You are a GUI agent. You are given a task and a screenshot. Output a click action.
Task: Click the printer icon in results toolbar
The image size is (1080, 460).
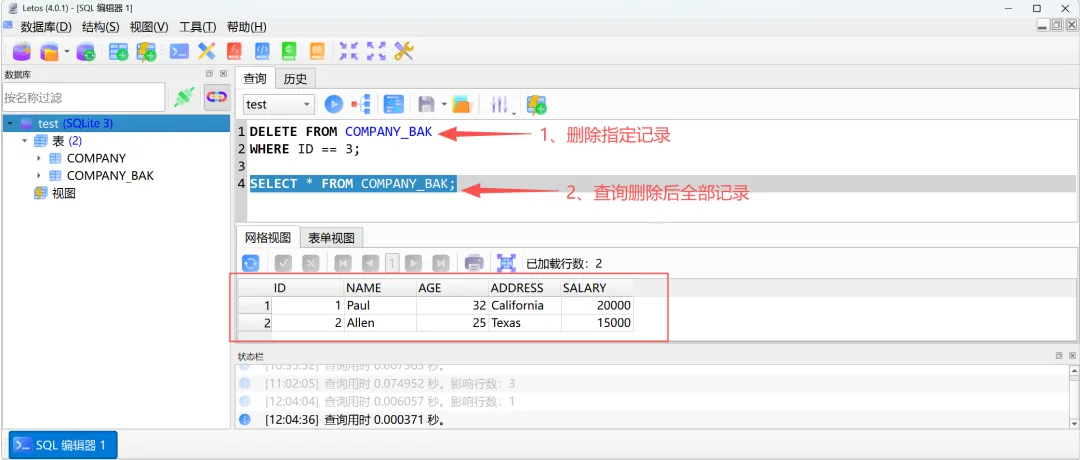pyautogui.click(x=474, y=263)
